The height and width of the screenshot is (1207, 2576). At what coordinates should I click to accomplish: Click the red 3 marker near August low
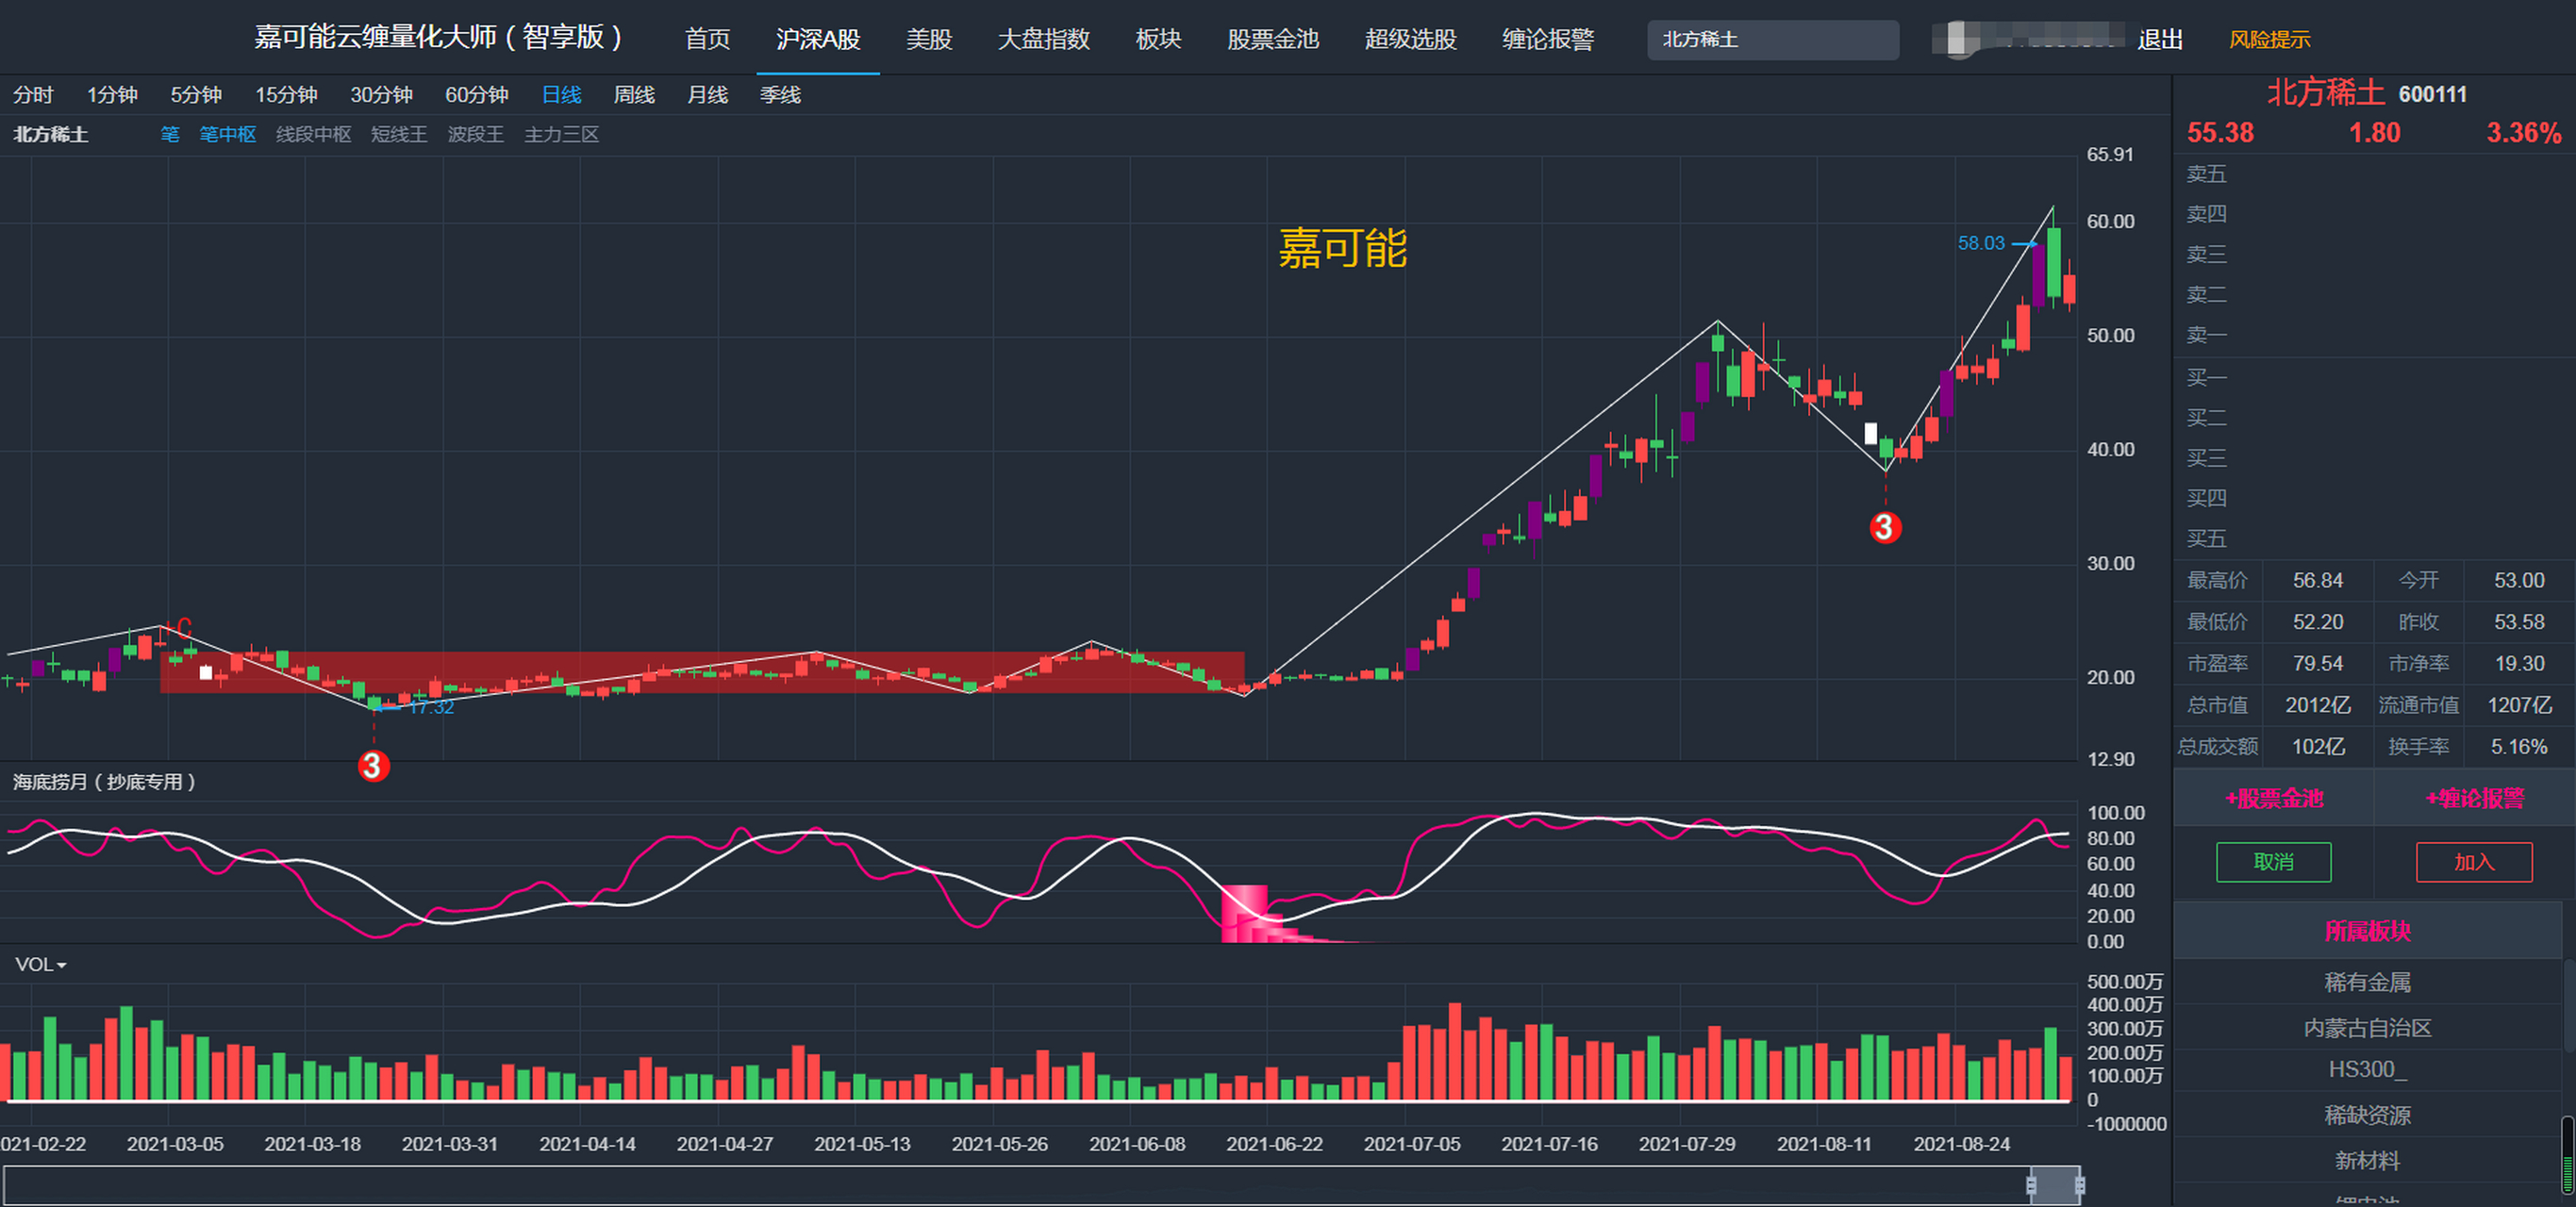tap(1885, 527)
